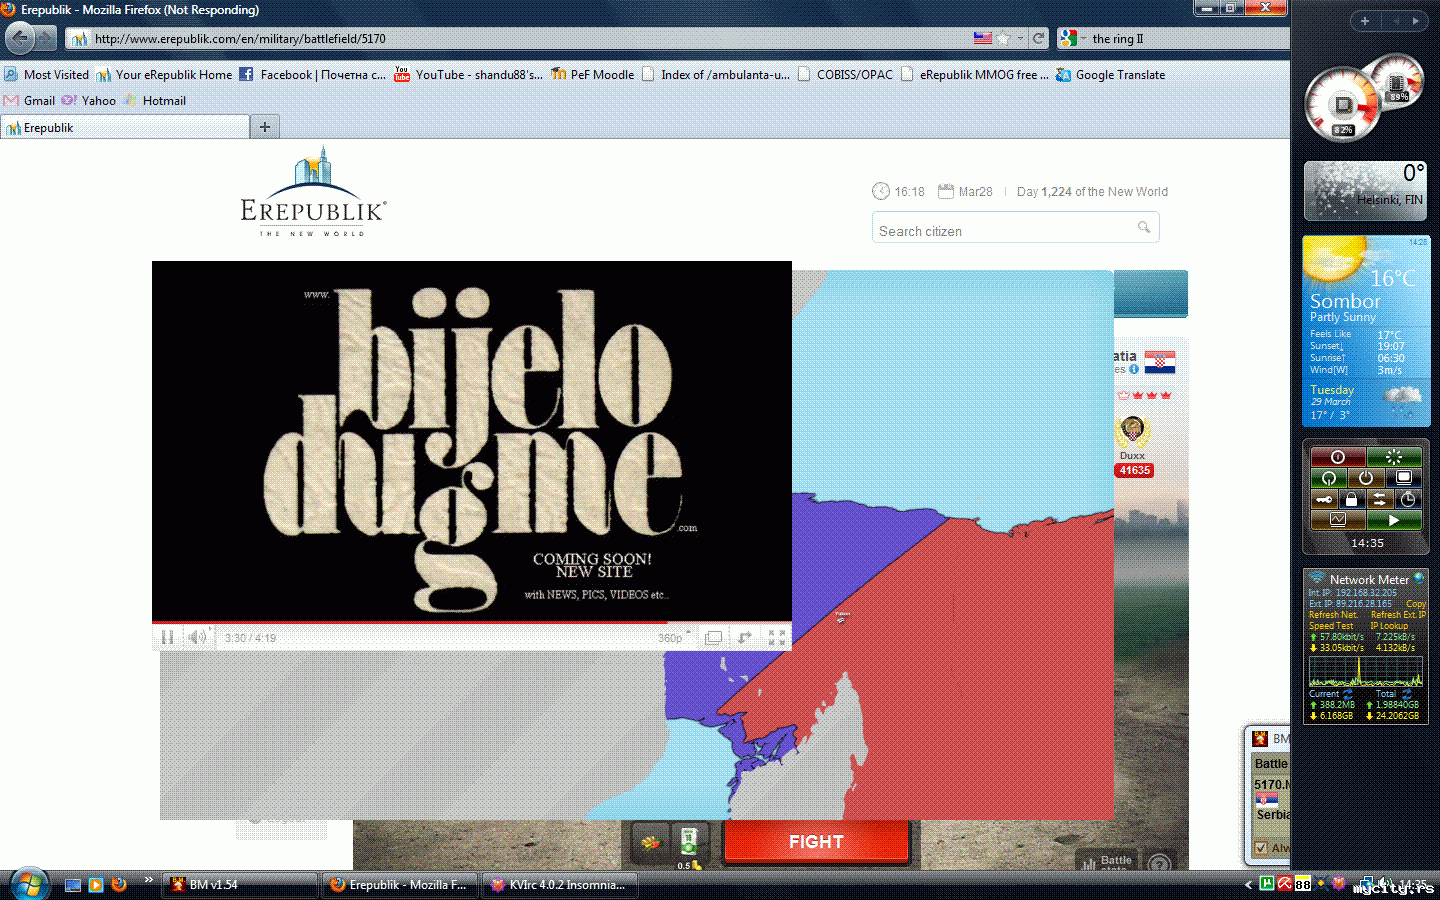The width and height of the screenshot is (1440, 900).
Task: Click the Duxx hero avatar
Action: pyautogui.click(x=1132, y=432)
